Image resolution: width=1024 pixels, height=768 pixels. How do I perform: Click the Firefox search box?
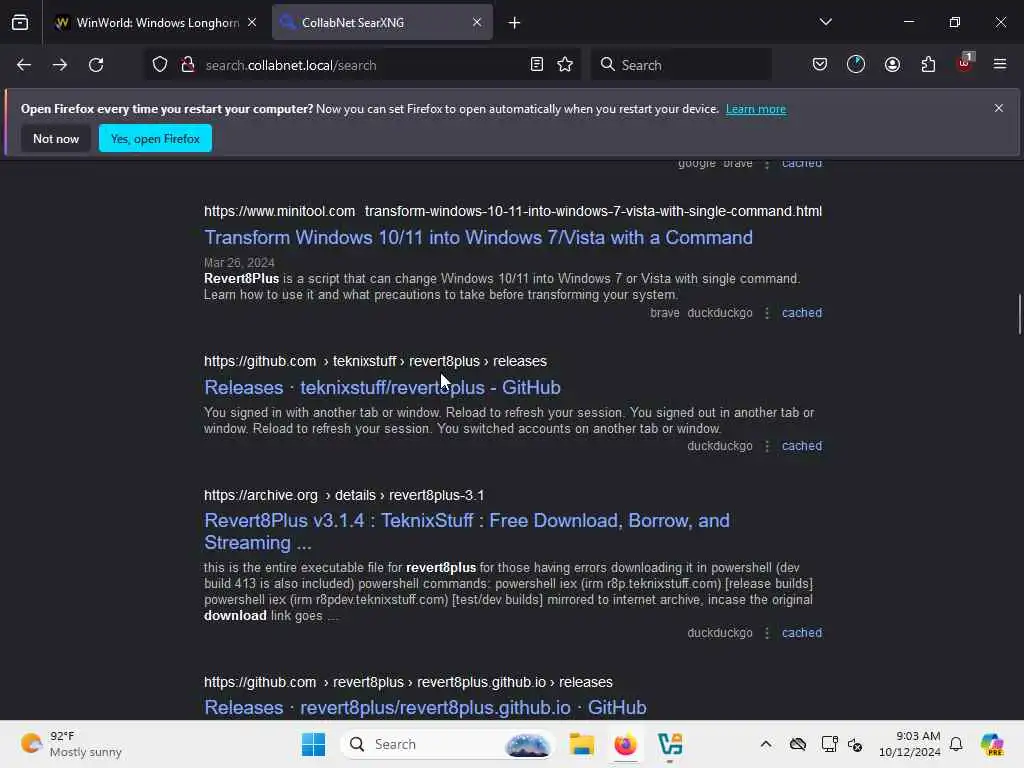681,65
